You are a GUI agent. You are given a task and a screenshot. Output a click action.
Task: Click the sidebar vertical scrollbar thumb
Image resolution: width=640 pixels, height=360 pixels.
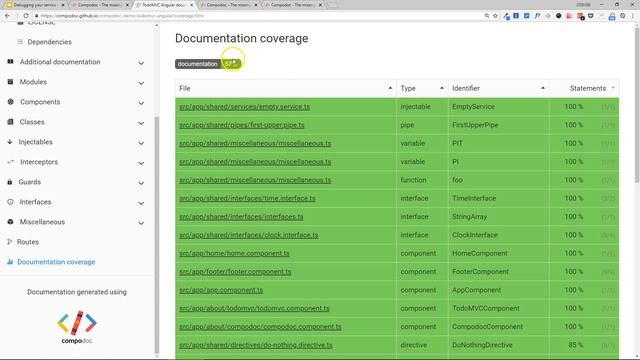(157, 235)
